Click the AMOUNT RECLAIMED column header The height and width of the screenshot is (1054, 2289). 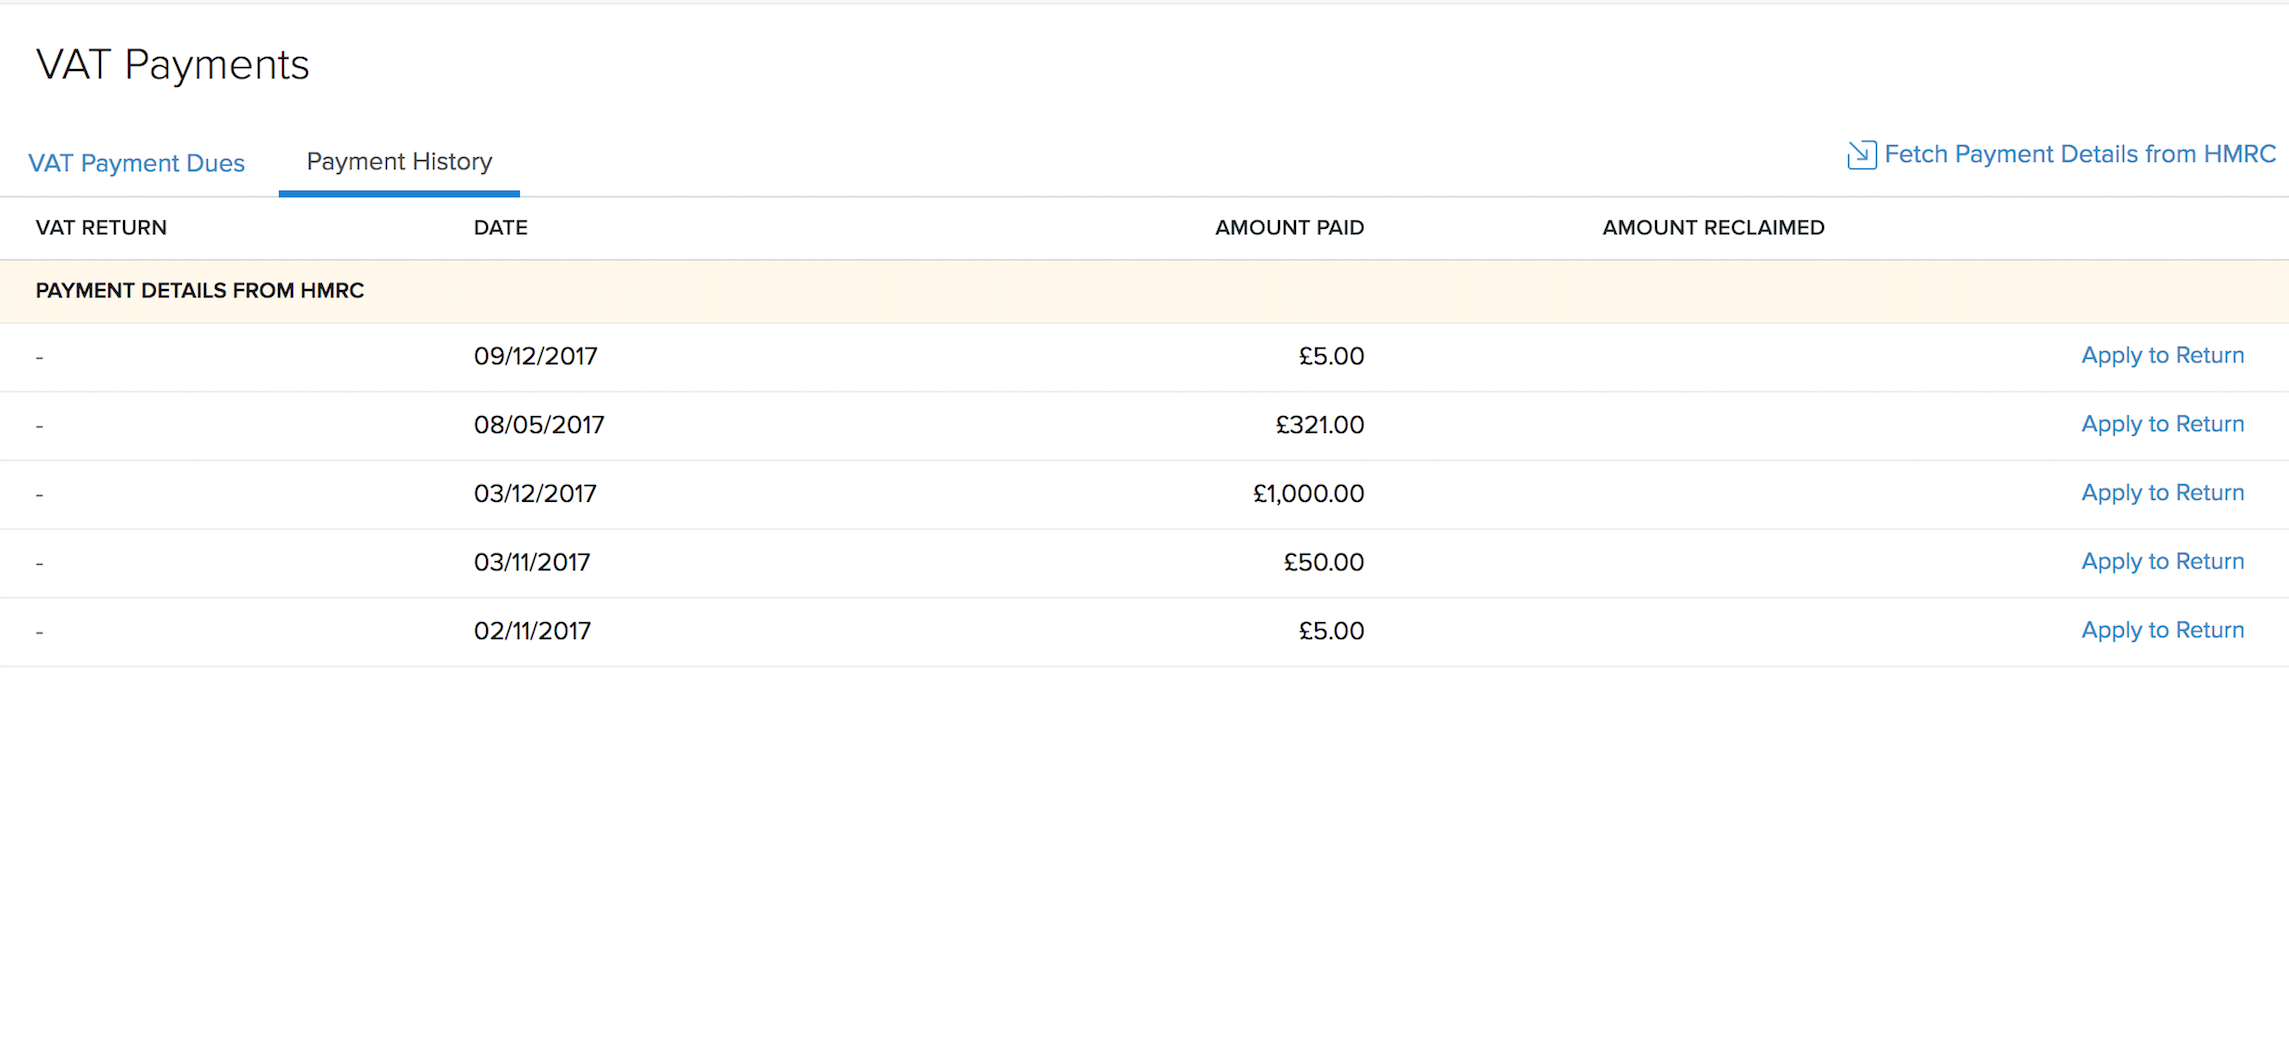click(1713, 227)
